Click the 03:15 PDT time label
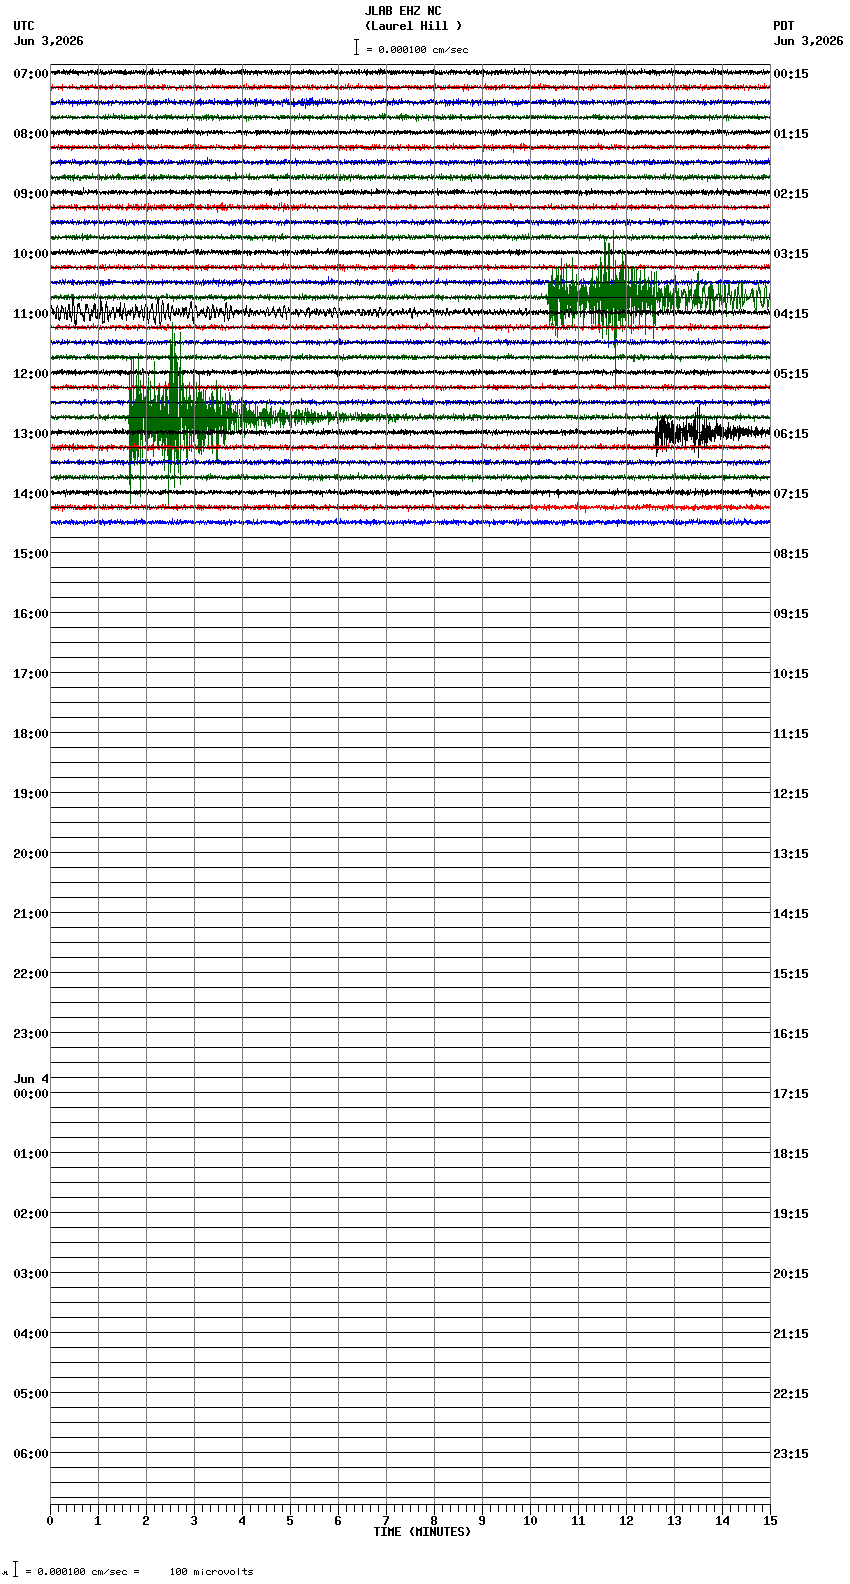 pyautogui.click(x=791, y=254)
